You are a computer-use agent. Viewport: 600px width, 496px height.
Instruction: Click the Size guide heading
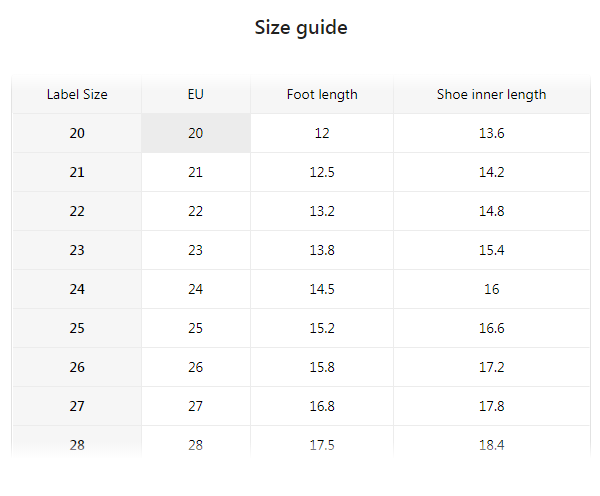coord(301,28)
